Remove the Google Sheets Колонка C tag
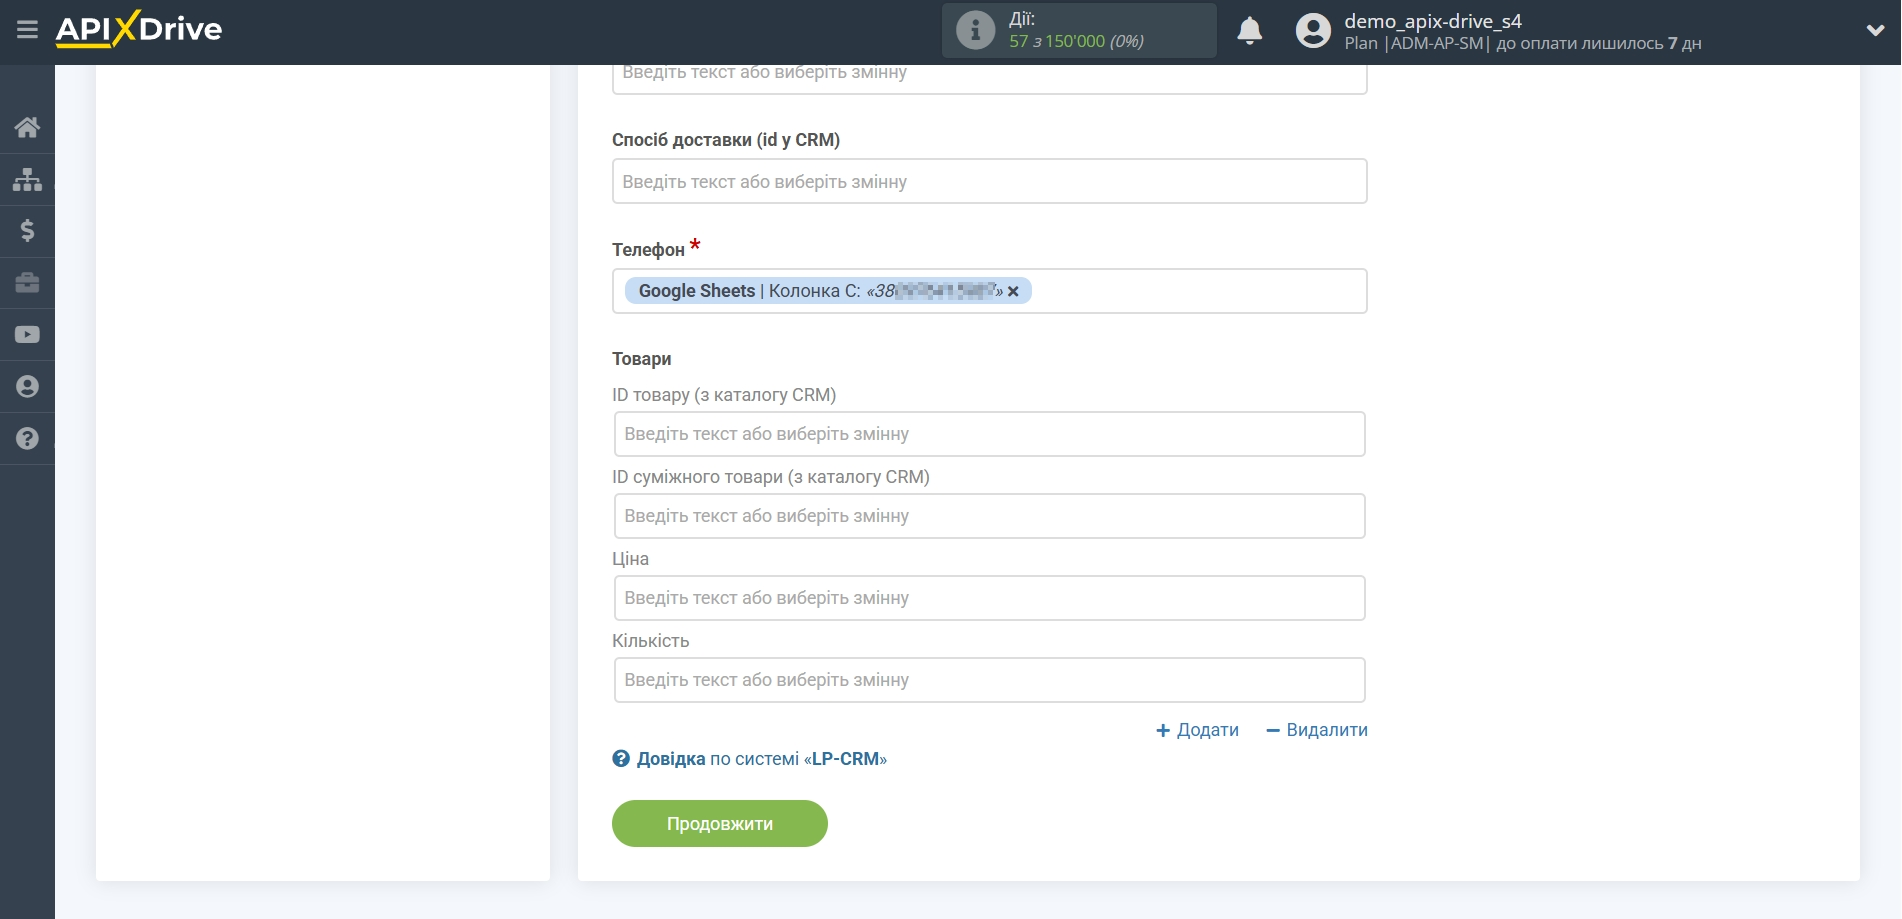The height and width of the screenshot is (919, 1902). pyautogui.click(x=1013, y=291)
